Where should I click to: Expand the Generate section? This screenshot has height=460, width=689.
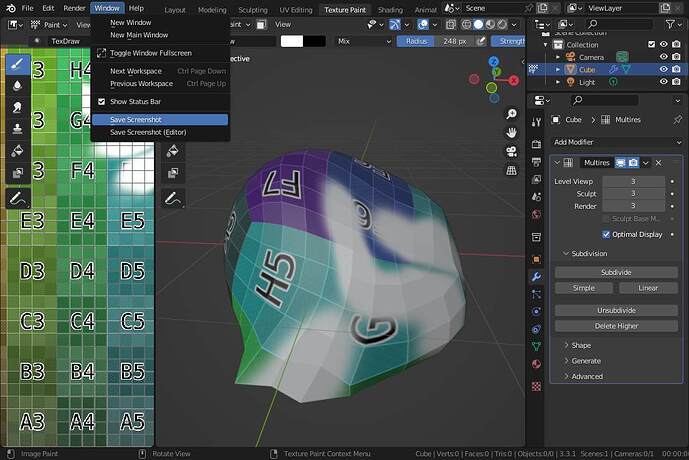[x=566, y=361]
